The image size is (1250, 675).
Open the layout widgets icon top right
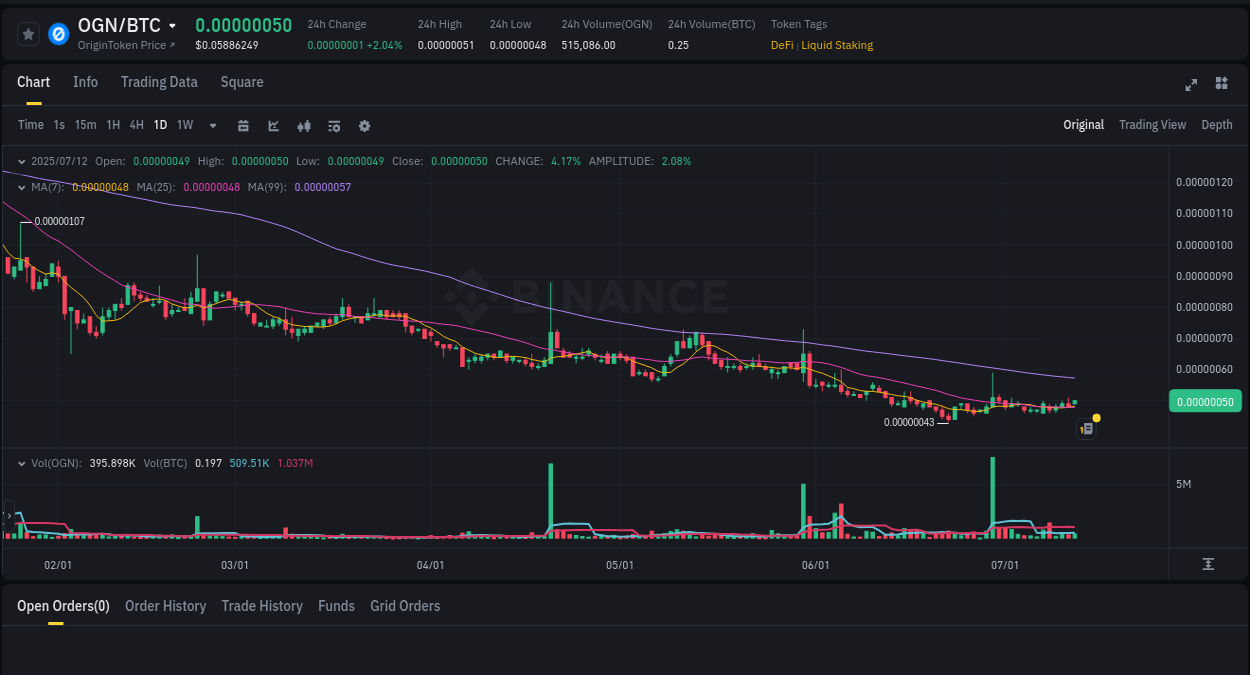(x=1221, y=85)
